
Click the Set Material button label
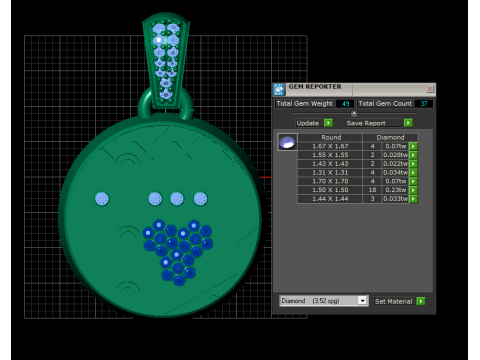pyautogui.click(x=393, y=301)
